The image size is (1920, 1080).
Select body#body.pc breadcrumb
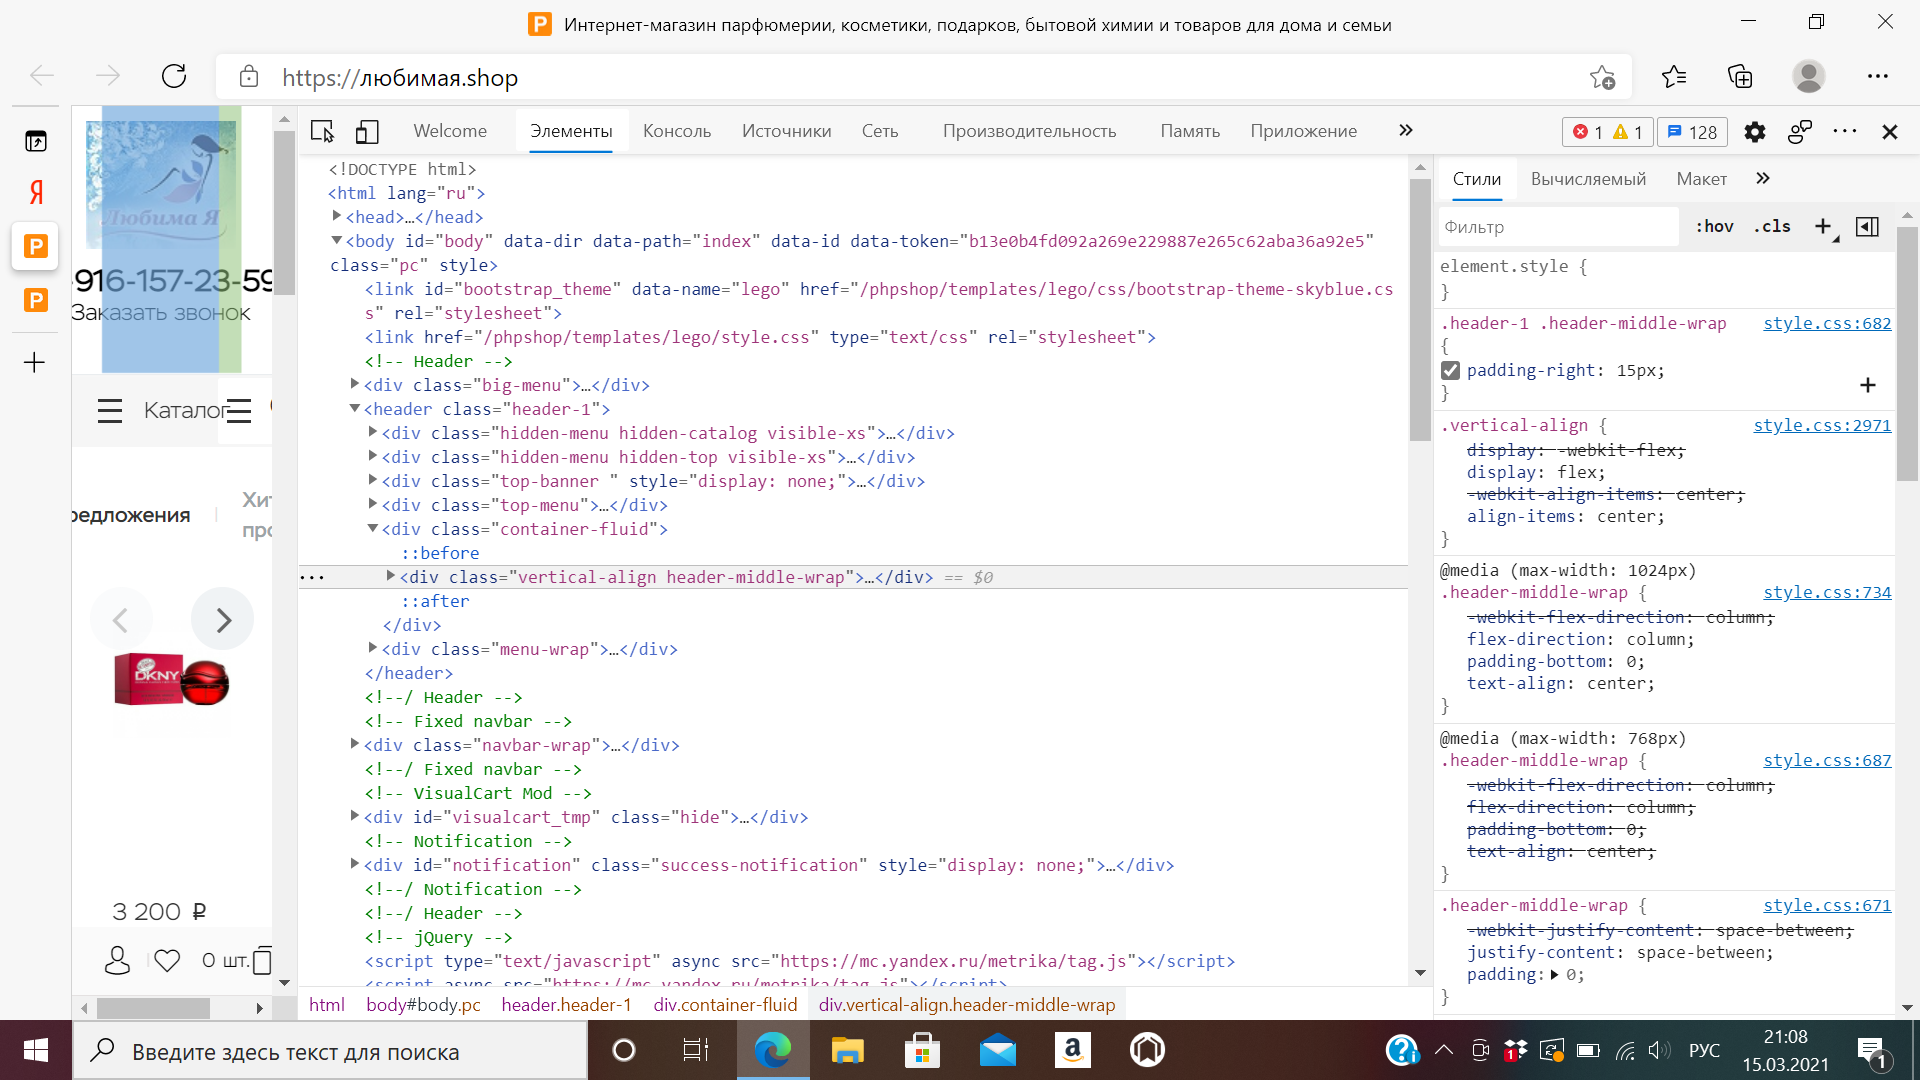point(423,1005)
